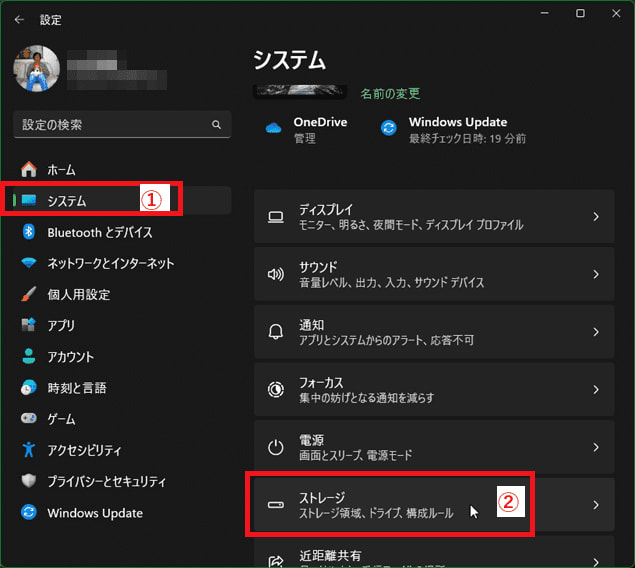Expand the Storage settings chevron
Image resolution: width=635 pixels, height=568 pixels.
(595, 505)
